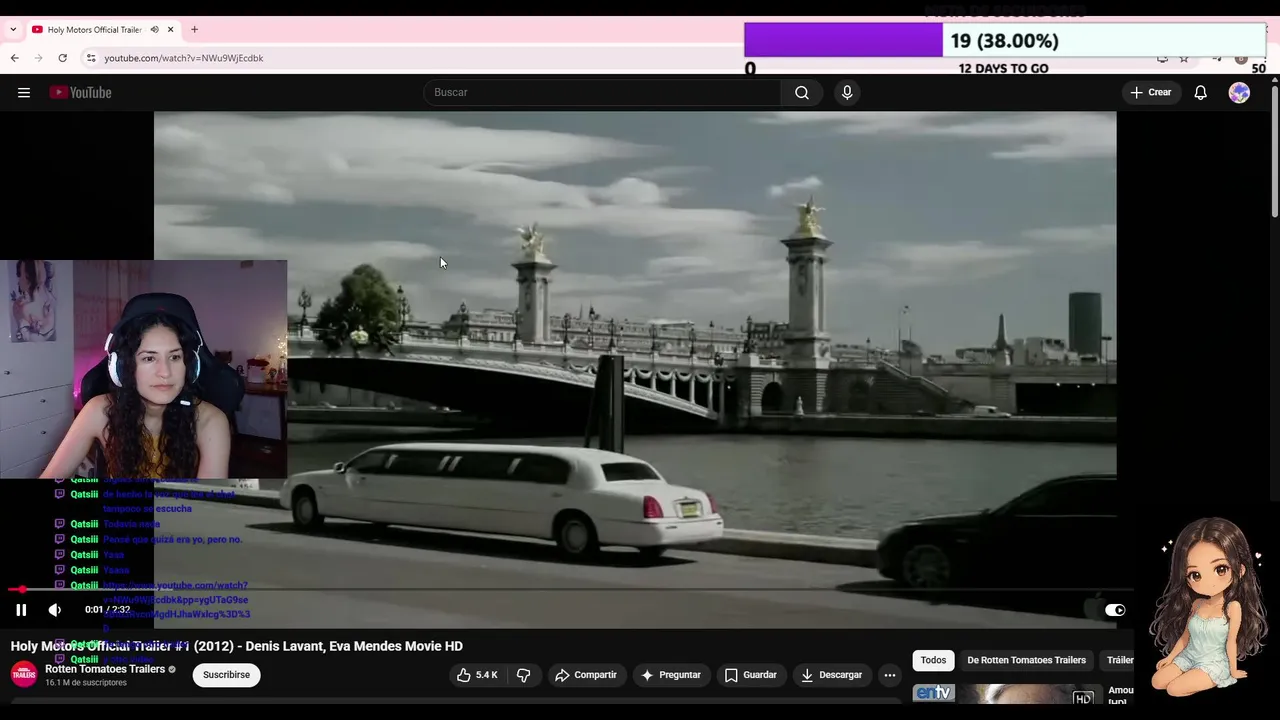Click the Preguntar button
The image size is (1280, 720).
coord(670,675)
